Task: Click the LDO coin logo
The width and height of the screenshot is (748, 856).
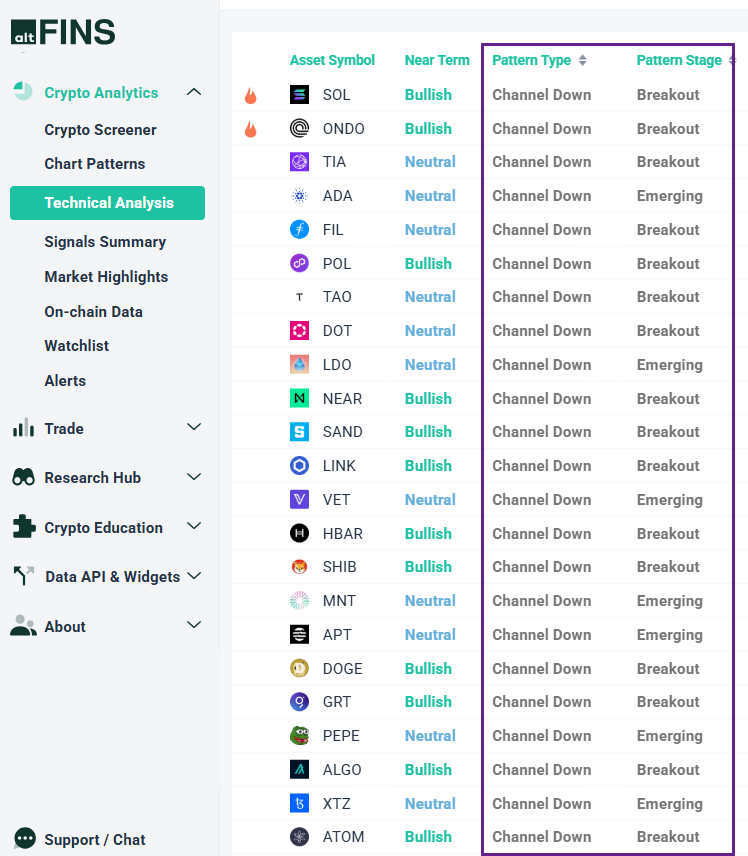Action: [x=299, y=364]
